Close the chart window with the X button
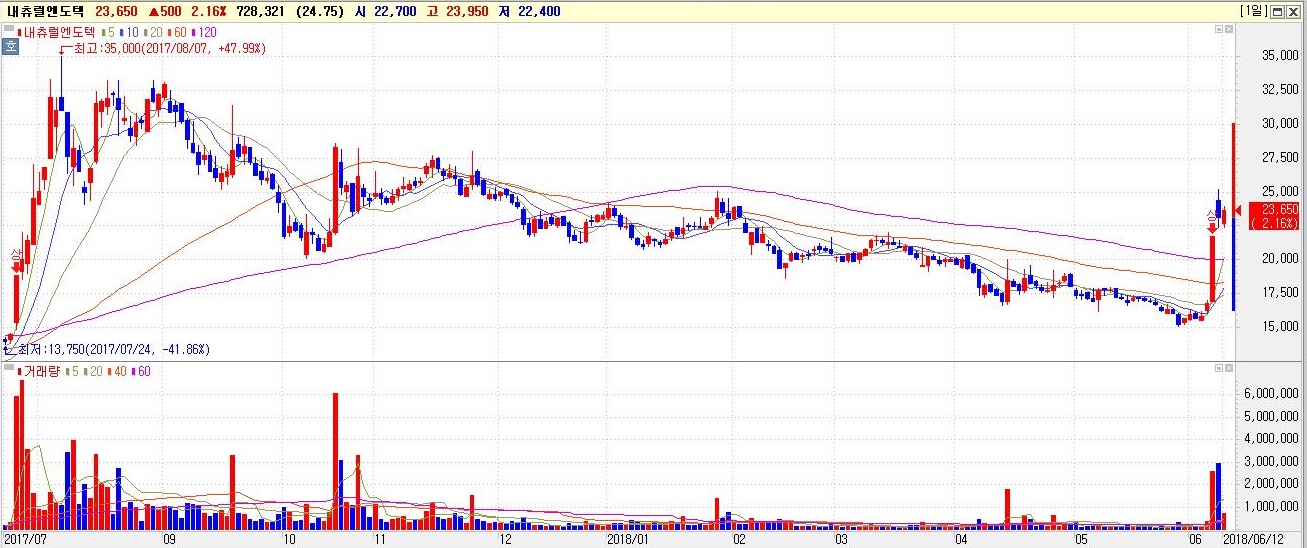 click(x=1295, y=11)
